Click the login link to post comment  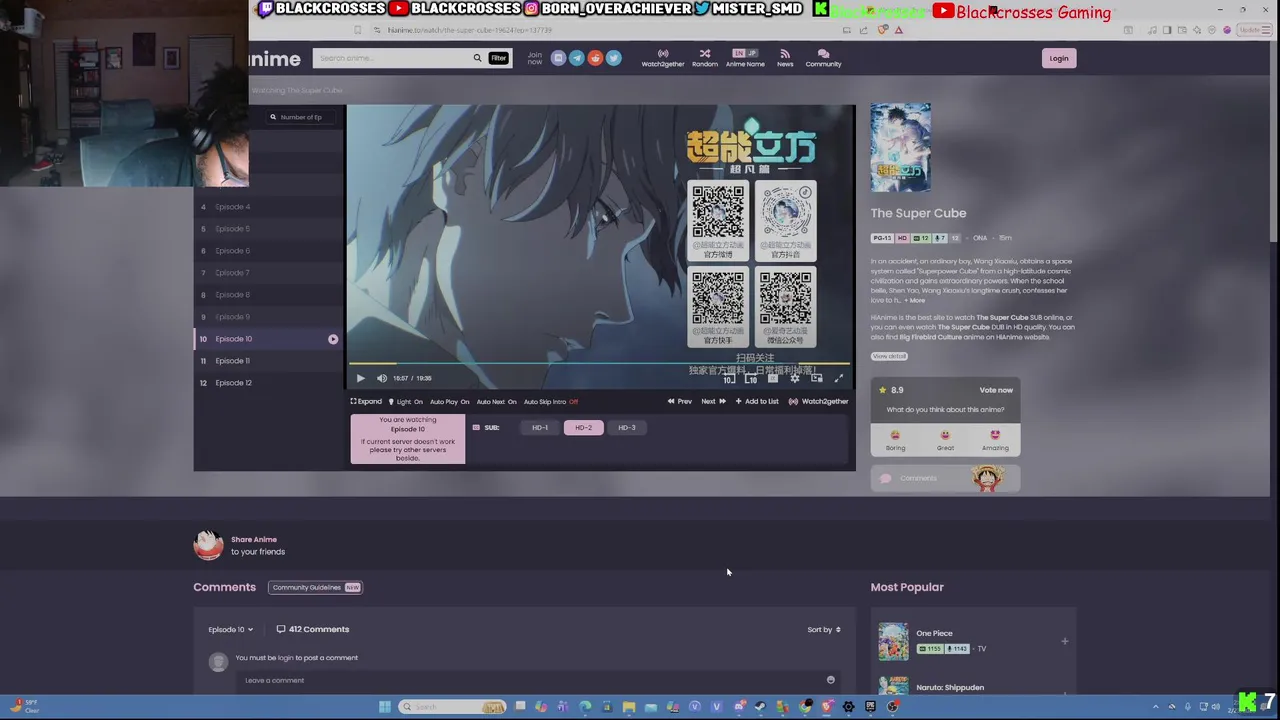(x=286, y=658)
